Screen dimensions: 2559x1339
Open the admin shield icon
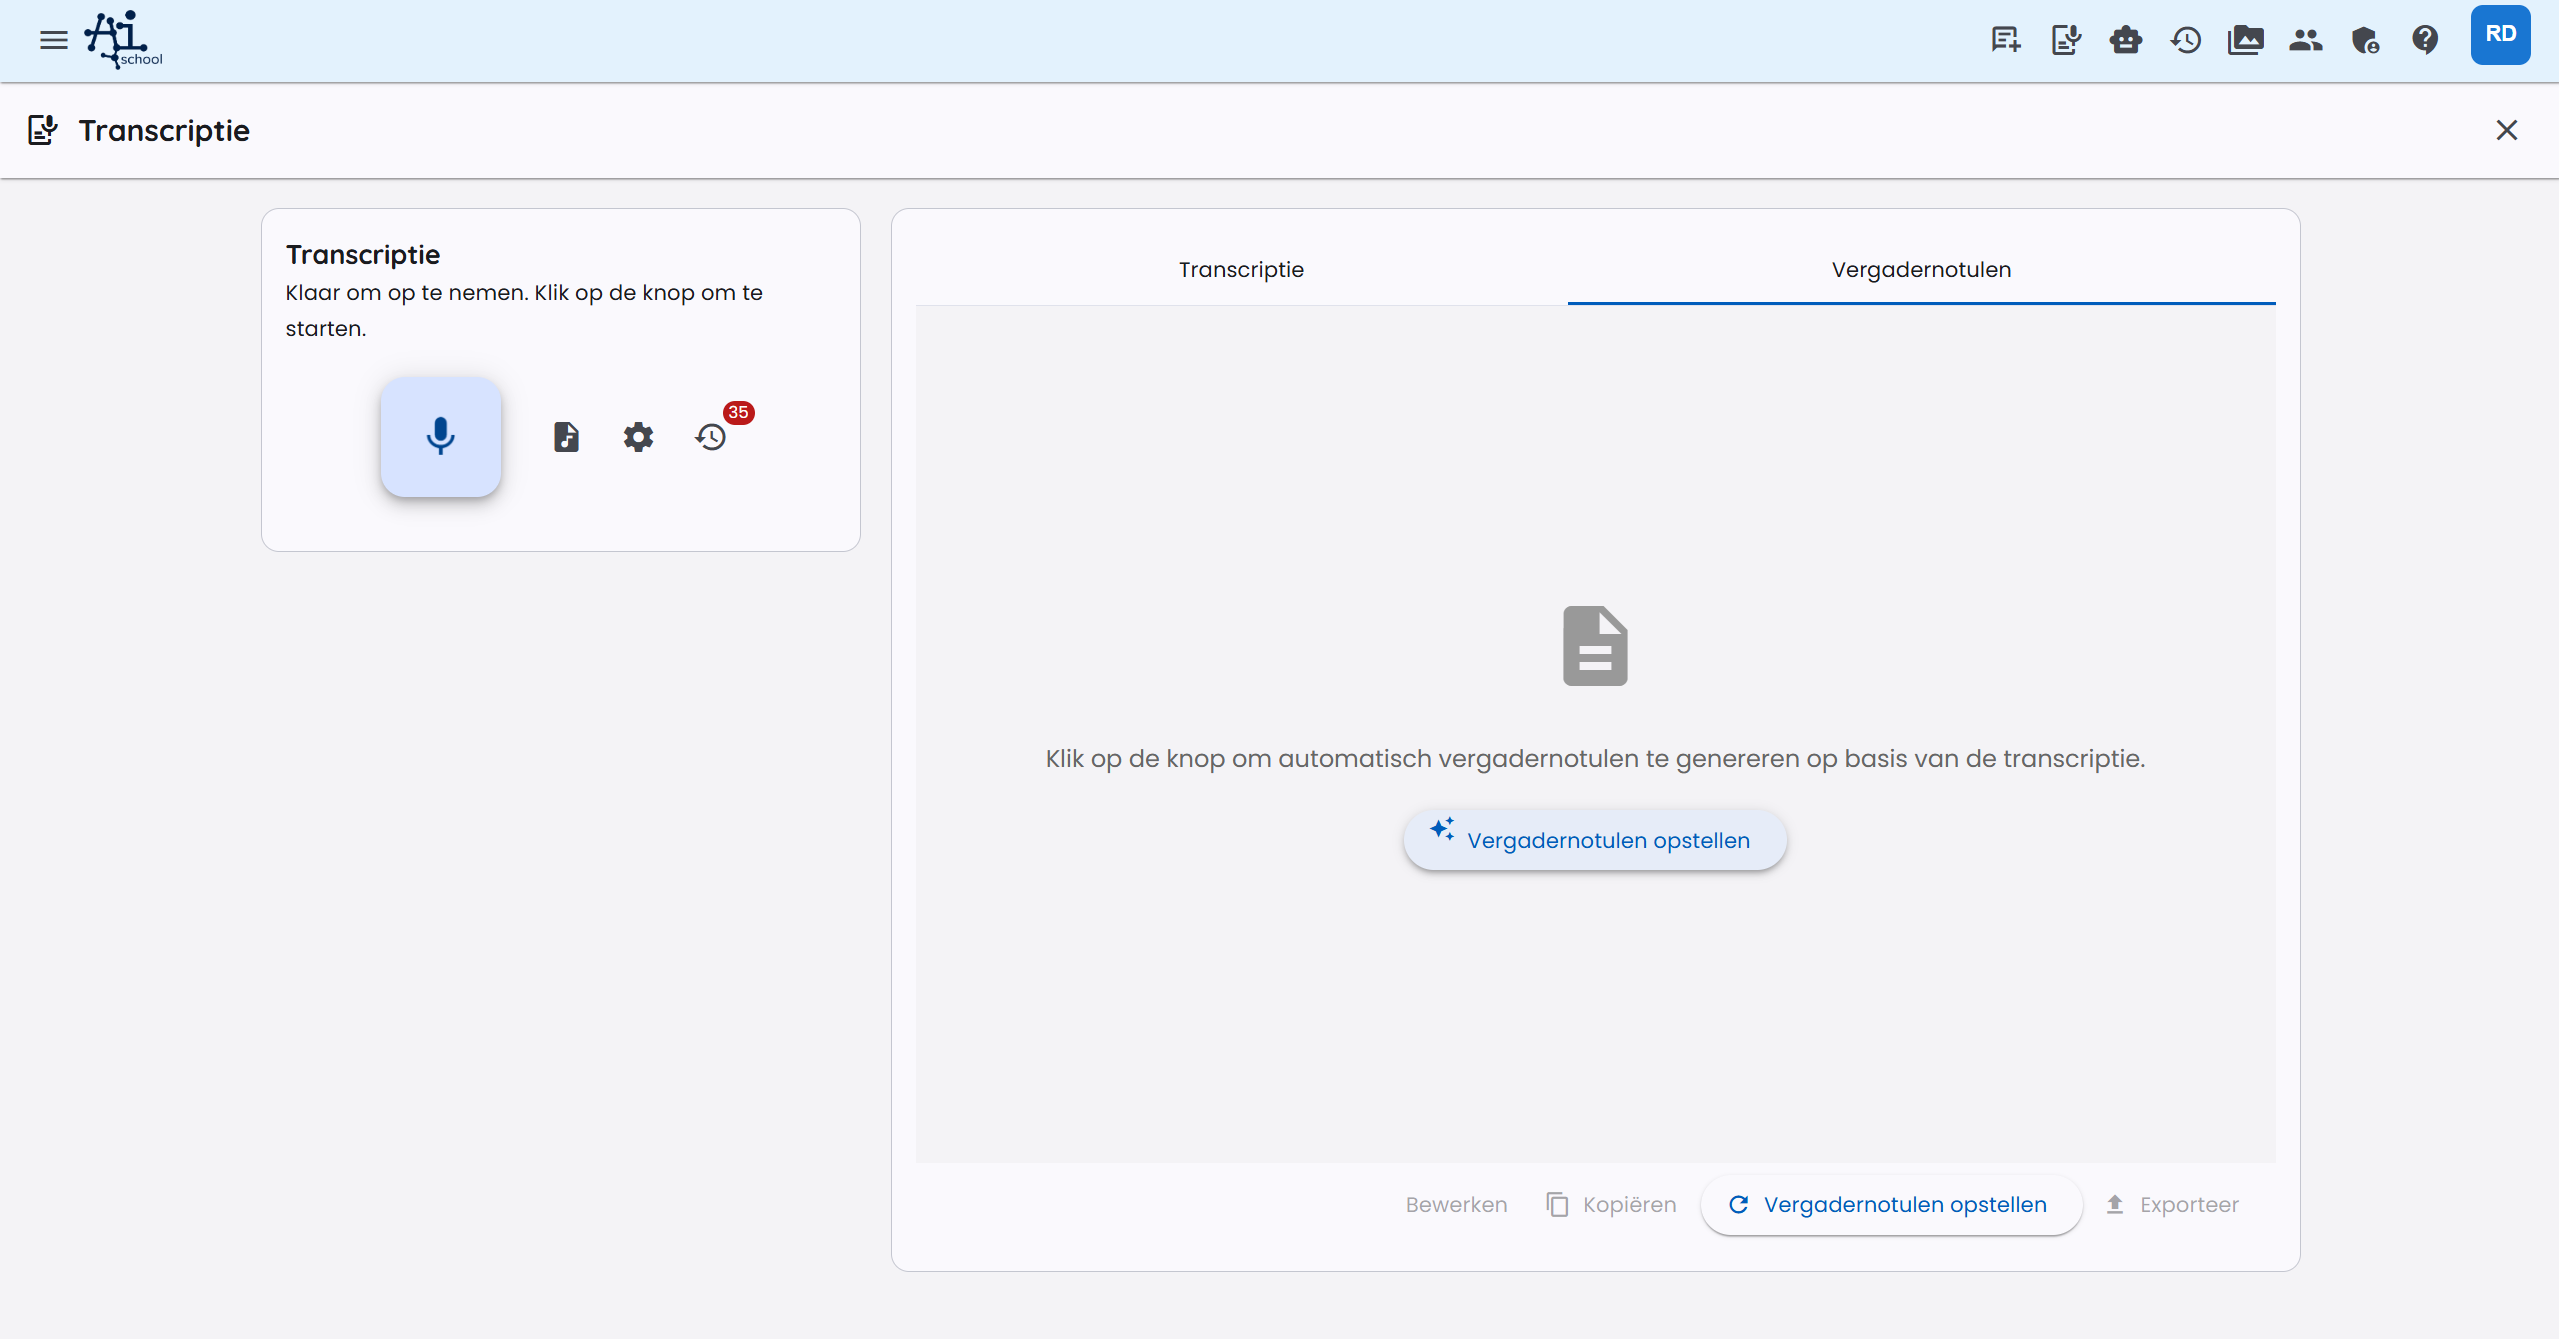[2365, 40]
